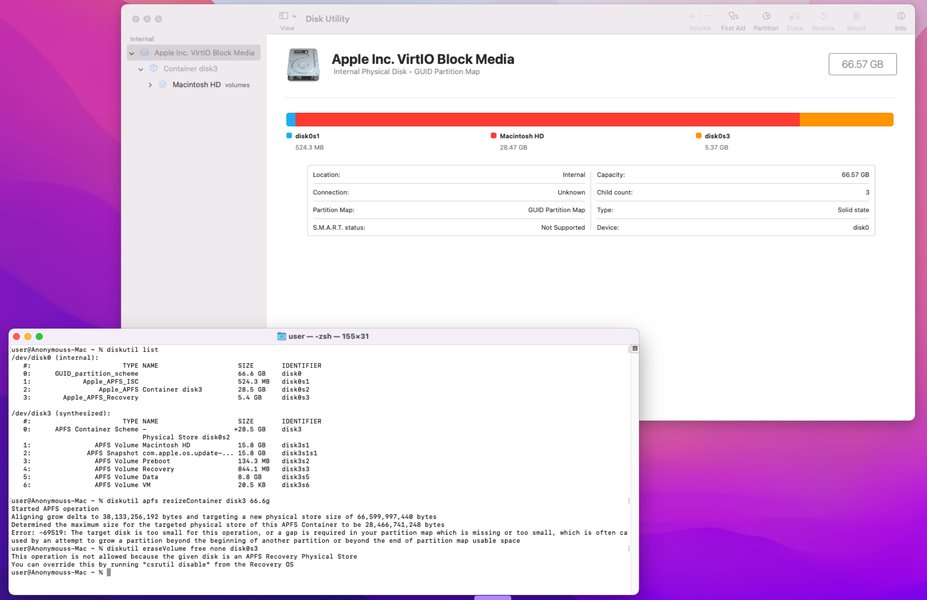The height and width of the screenshot is (600, 927).
Task: Click the remove volume minus icon
Action: tap(707, 16)
